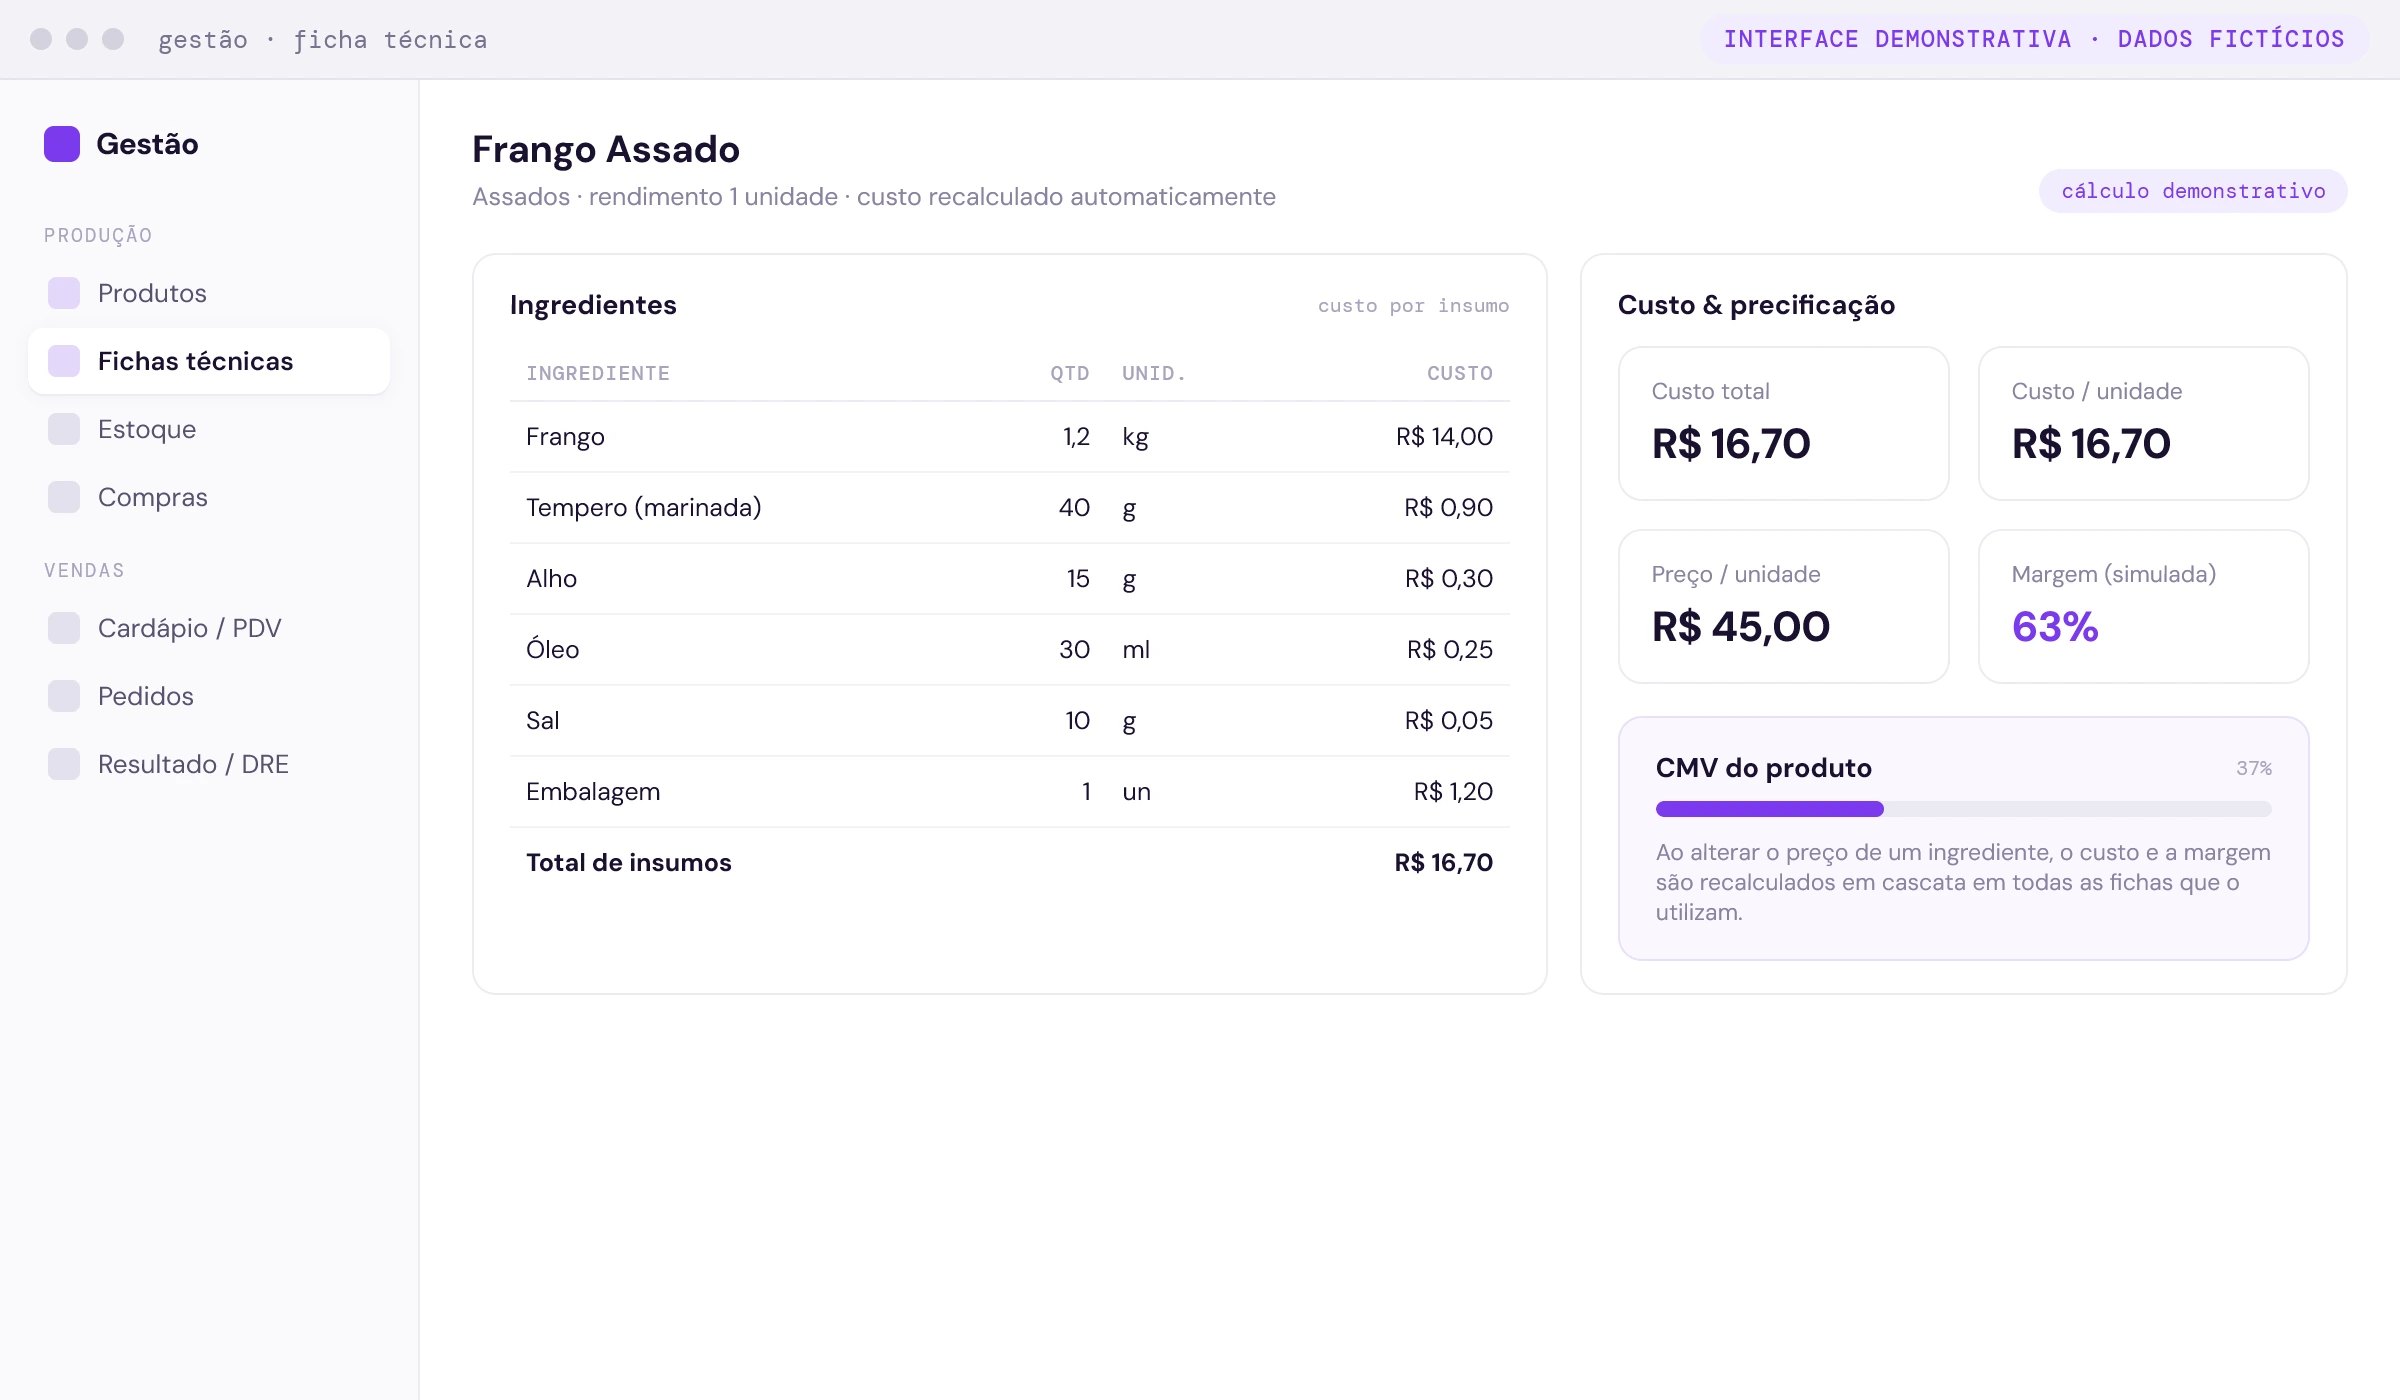Viewport: 2400px width, 1400px height.
Task: Open Compras from the sidebar
Action: 209,497
